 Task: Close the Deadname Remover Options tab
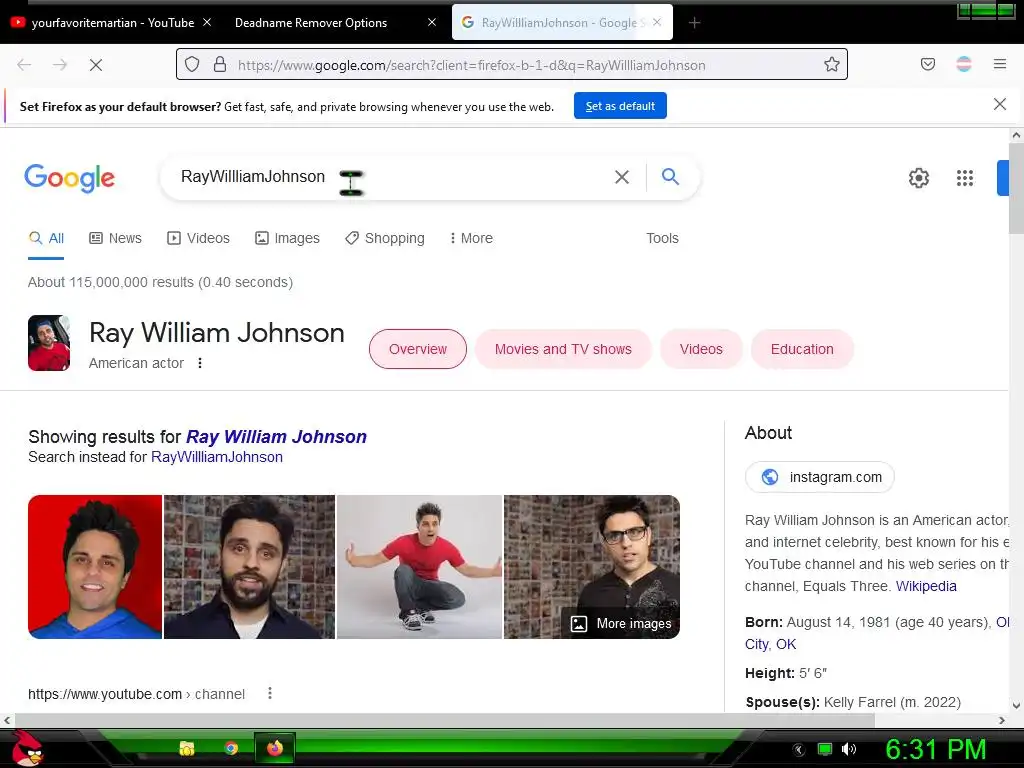(432, 22)
